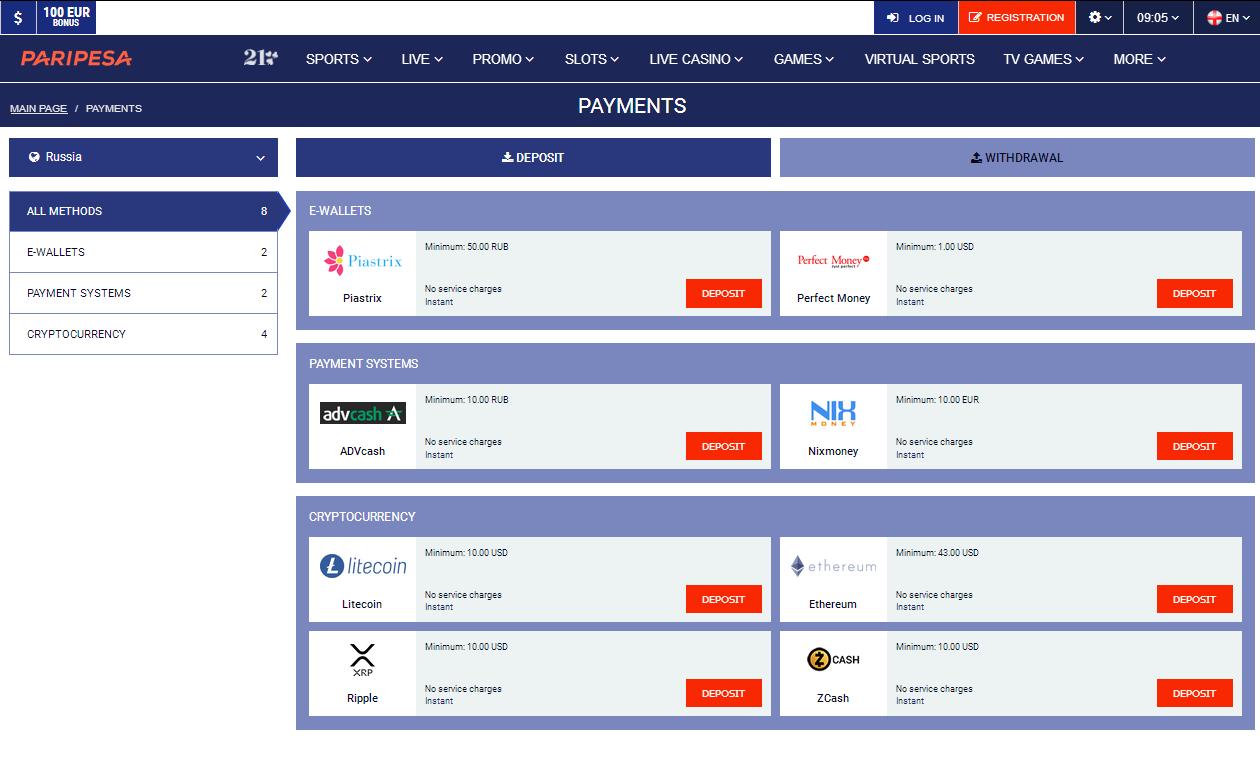Image resolution: width=1260 pixels, height=757 pixels.
Task: Click the E-WALLETS section header
Action: (x=340, y=211)
